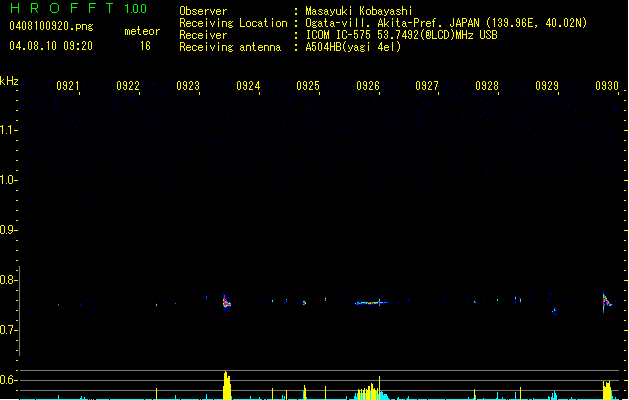Click the 0.9 kHz frequency axis label
This screenshot has height=400, width=629.
[x=7, y=230]
